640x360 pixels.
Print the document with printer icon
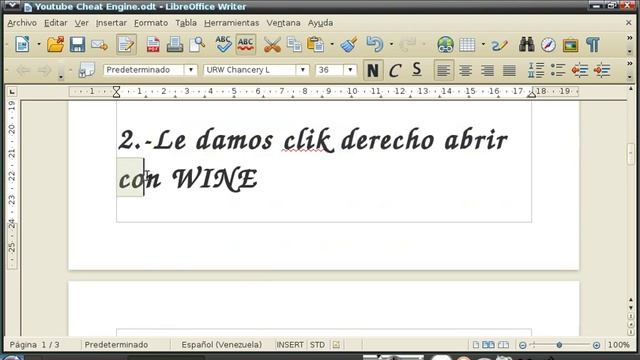pyautogui.click(x=175, y=44)
